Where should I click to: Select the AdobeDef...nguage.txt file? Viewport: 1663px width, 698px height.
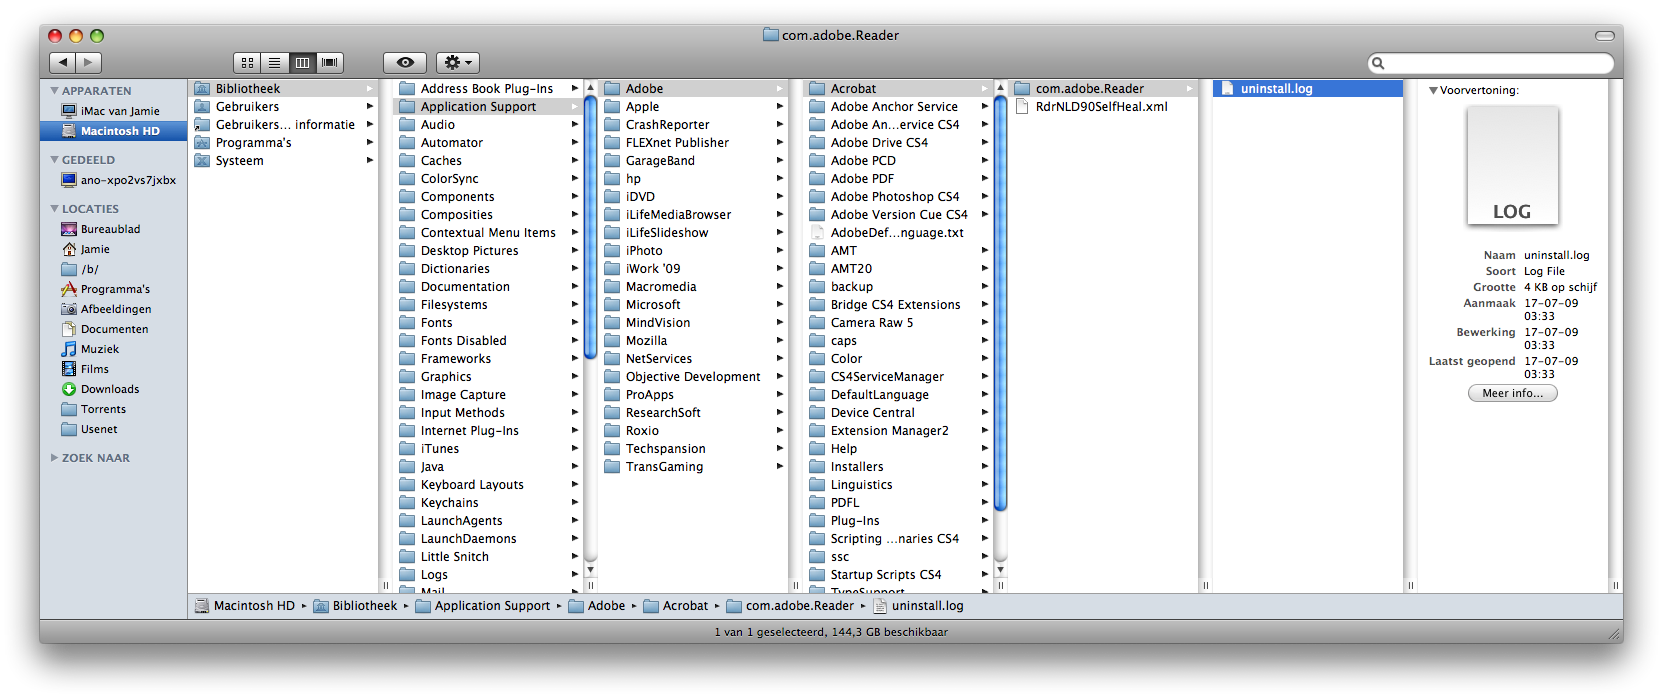coord(898,233)
